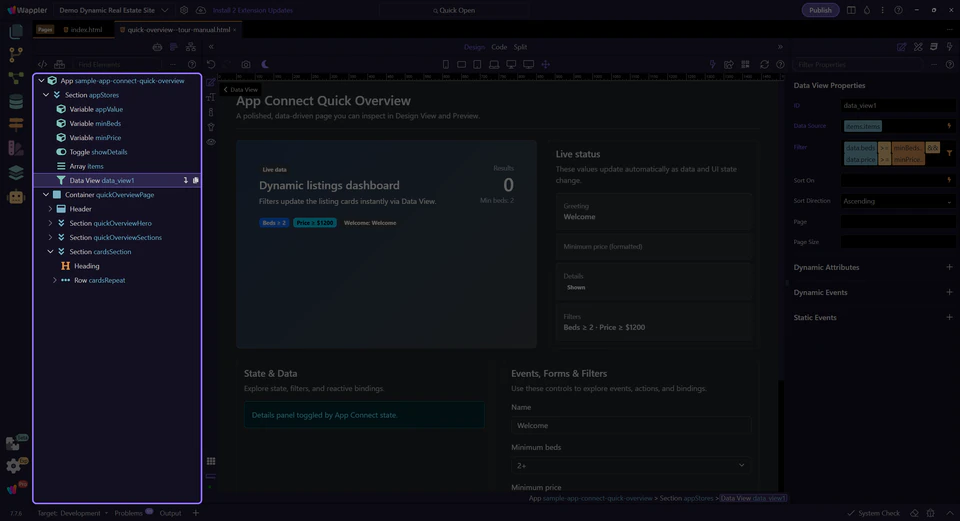Open the Theme Manager palette icon
Screen dimensions: 960x521
pyautogui.click(x=16, y=148)
